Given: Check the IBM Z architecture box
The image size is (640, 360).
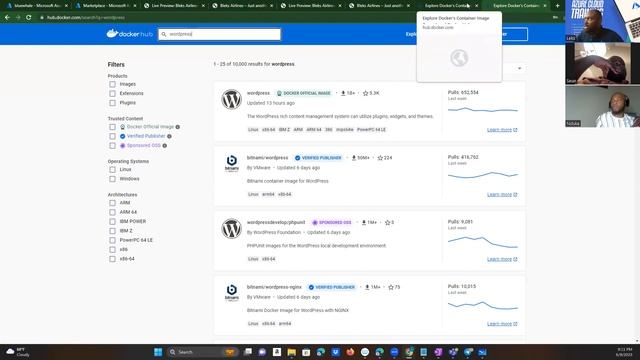Looking at the screenshot, I should 112,231.
